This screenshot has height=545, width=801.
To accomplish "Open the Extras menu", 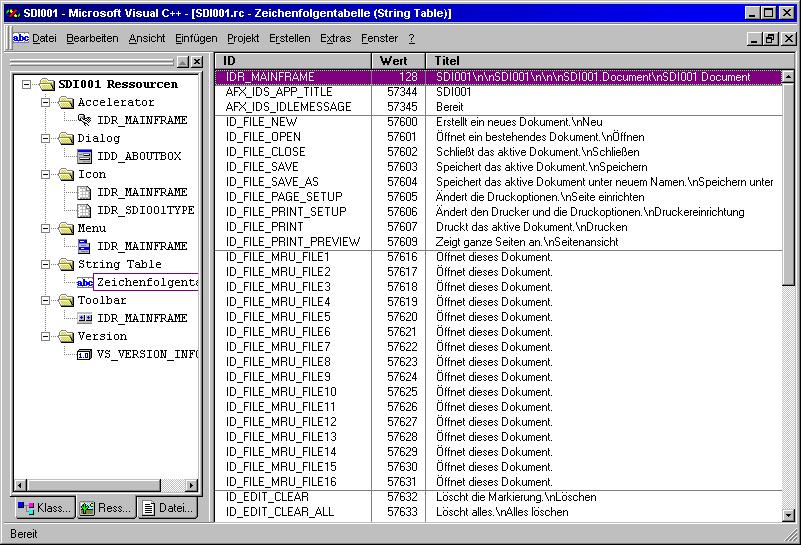I will click(336, 38).
